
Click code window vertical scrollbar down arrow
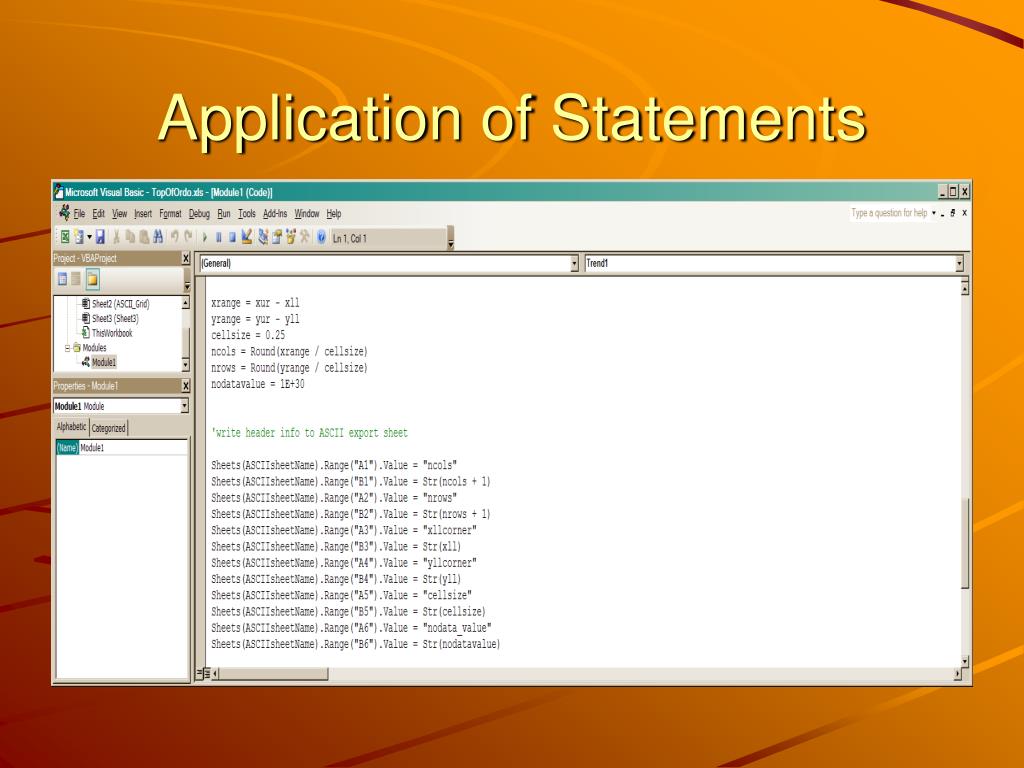[x=965, y=661]
